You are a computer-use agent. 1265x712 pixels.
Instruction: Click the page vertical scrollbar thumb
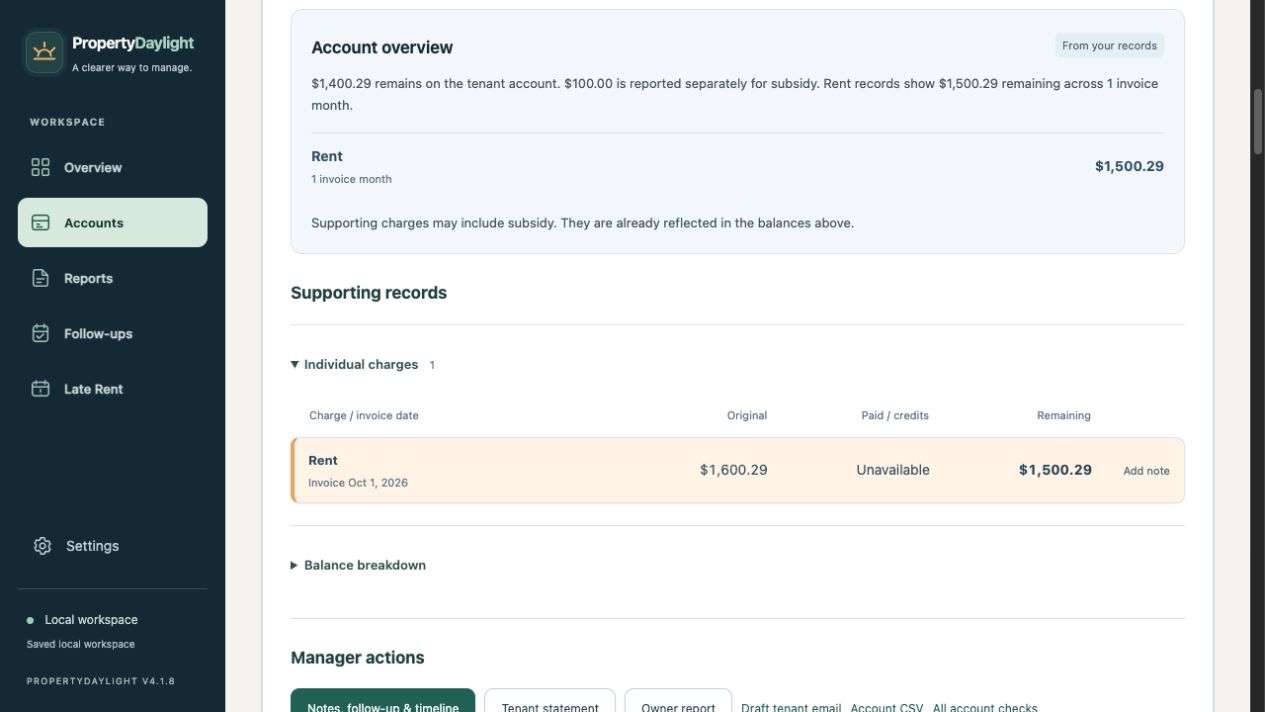1258,121
